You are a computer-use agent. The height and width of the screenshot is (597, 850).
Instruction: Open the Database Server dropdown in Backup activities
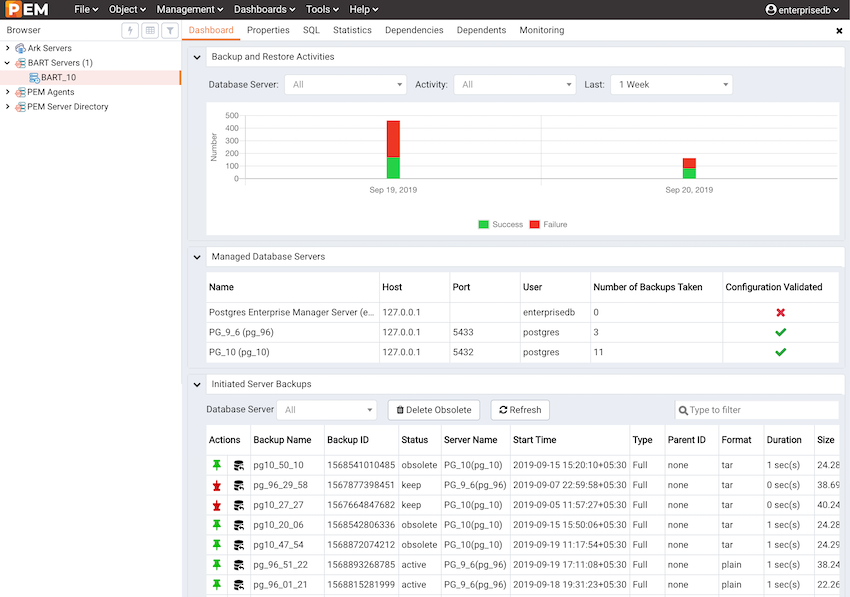345,85
